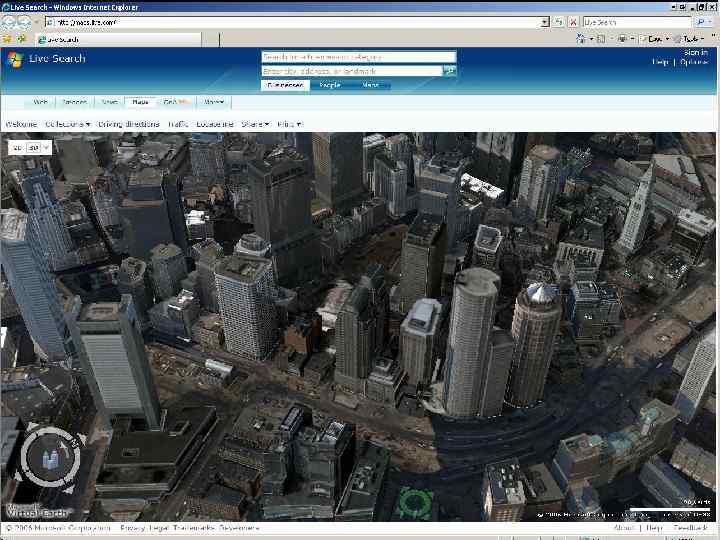Open Driving directions
720x540 pixels.
(129, 124)
